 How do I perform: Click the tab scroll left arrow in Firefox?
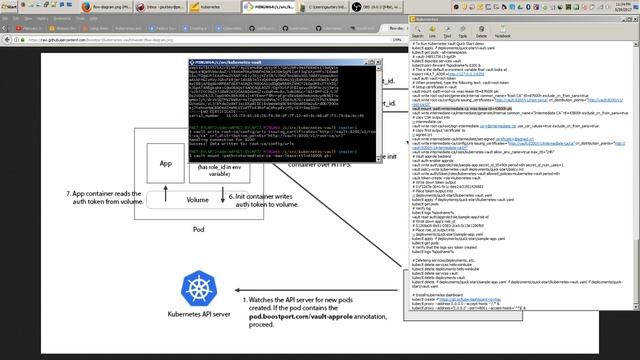point(4,28)
